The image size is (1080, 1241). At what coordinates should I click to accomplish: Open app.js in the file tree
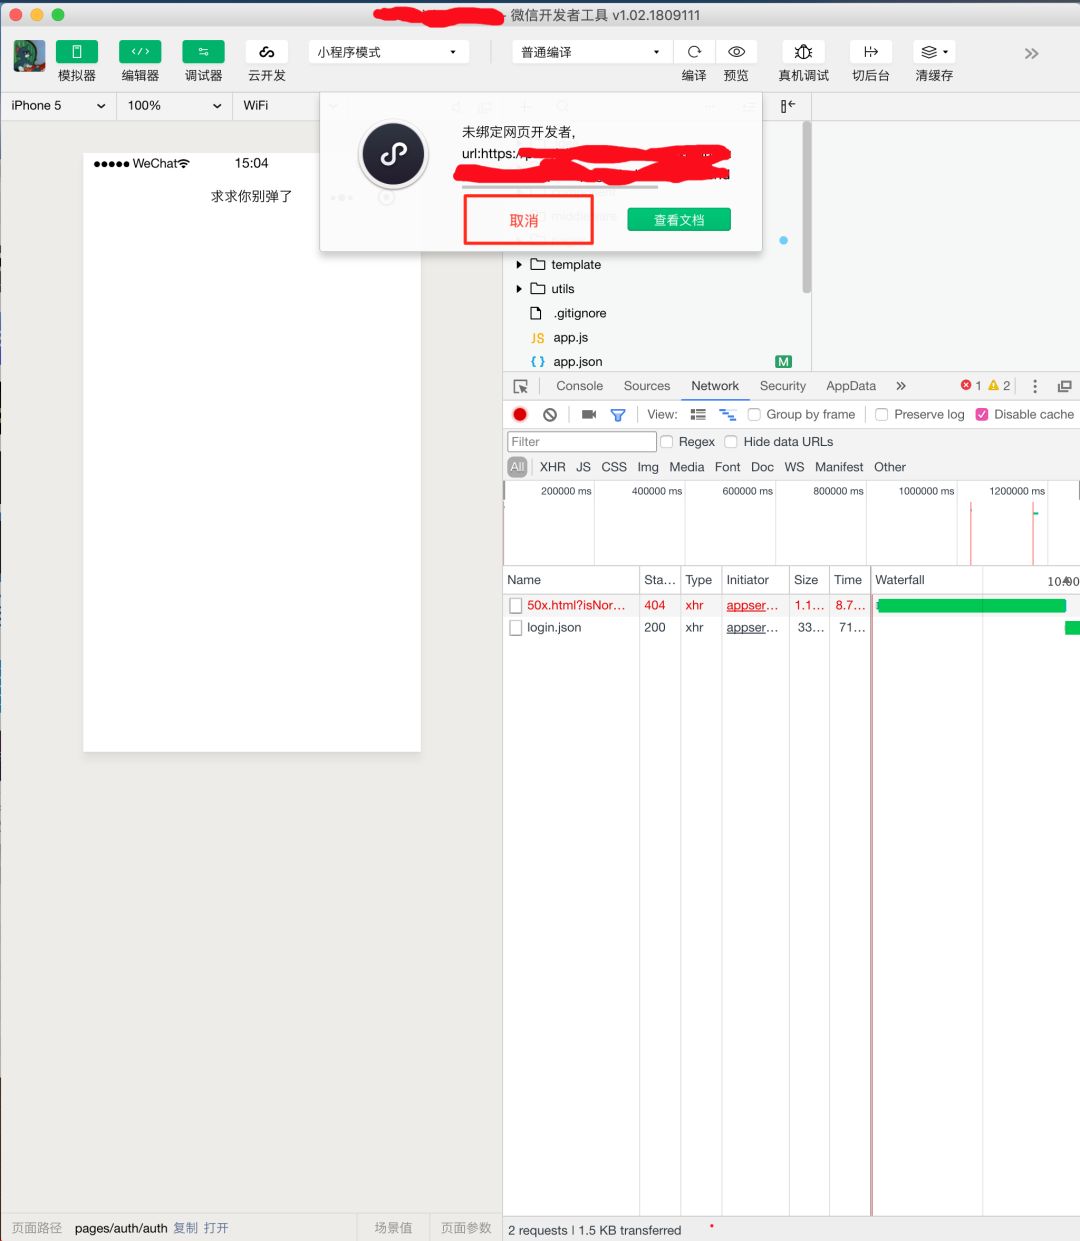(x=571, y=338)
